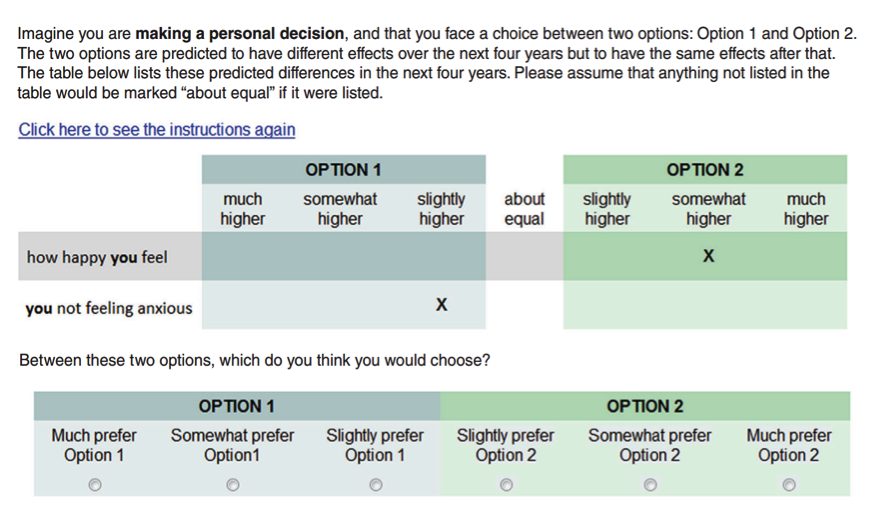Click the OPTION 1 header of comparison table

[343, 169]
